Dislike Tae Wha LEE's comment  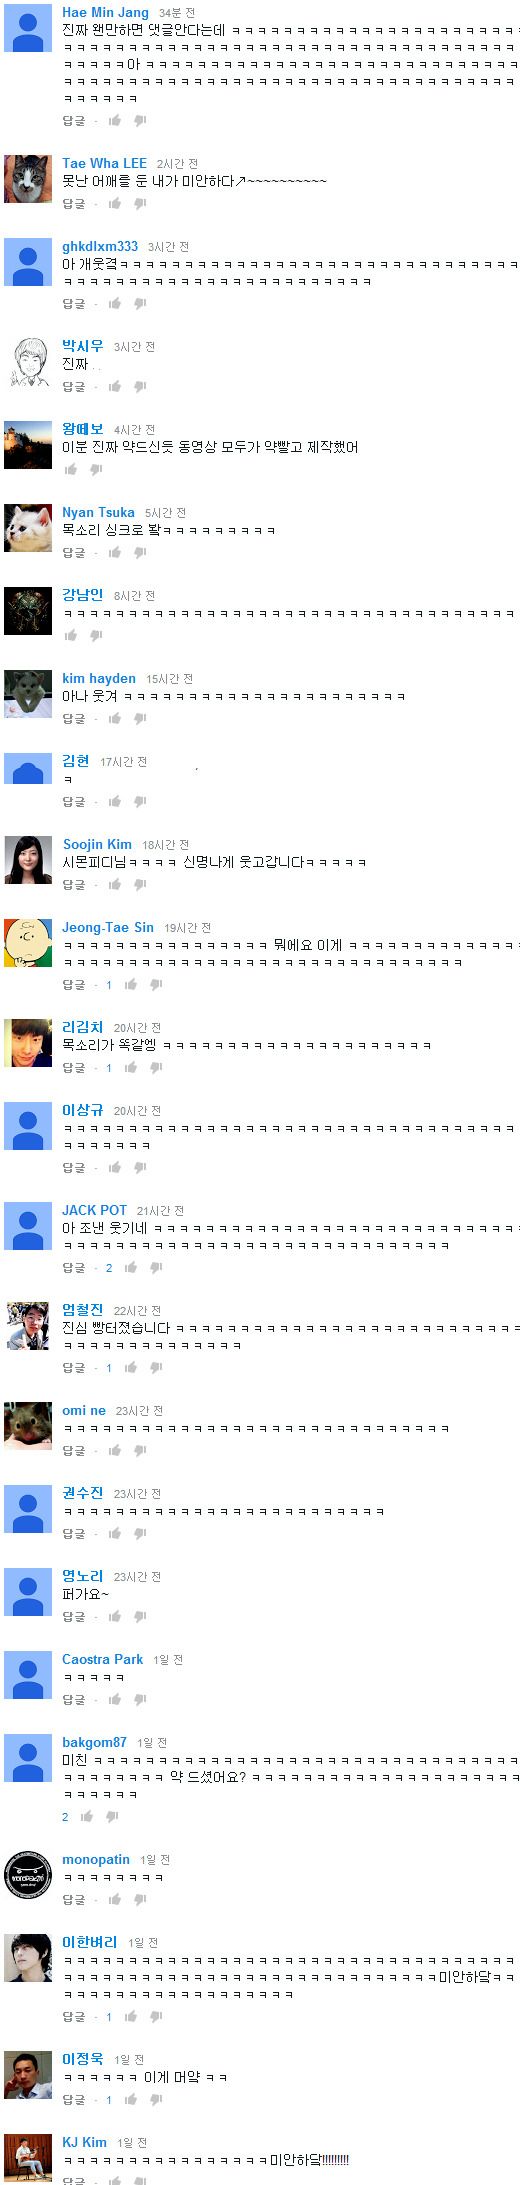[140, 204]
